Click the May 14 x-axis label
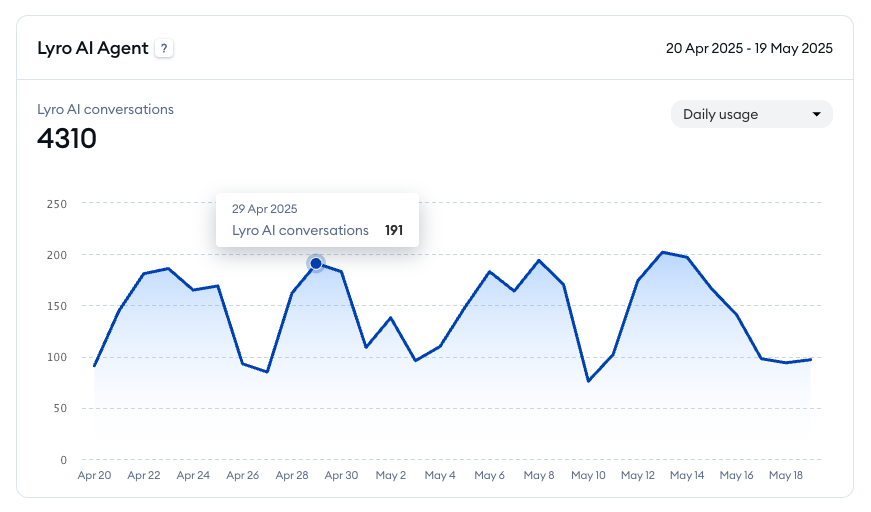 687,475
